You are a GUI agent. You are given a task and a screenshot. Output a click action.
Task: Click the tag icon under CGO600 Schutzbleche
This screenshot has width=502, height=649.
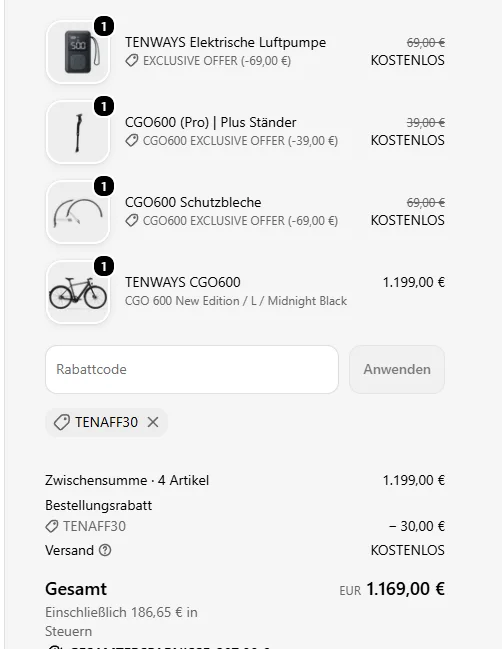[x=132, y=221]
